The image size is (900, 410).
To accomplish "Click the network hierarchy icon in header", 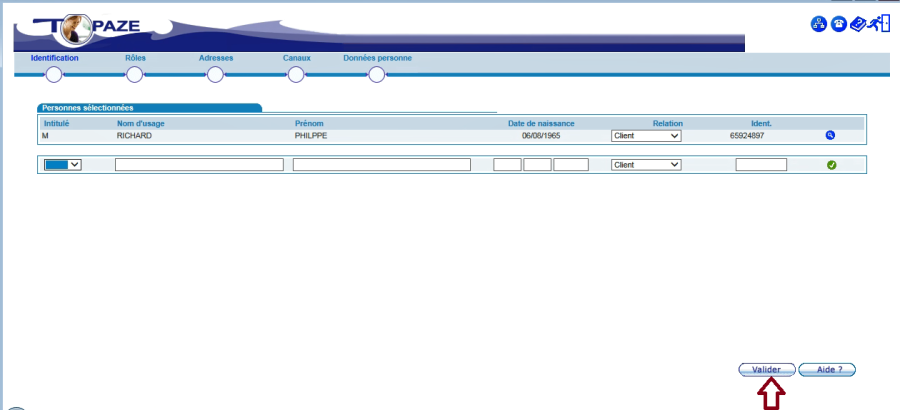I will point(818,25).
